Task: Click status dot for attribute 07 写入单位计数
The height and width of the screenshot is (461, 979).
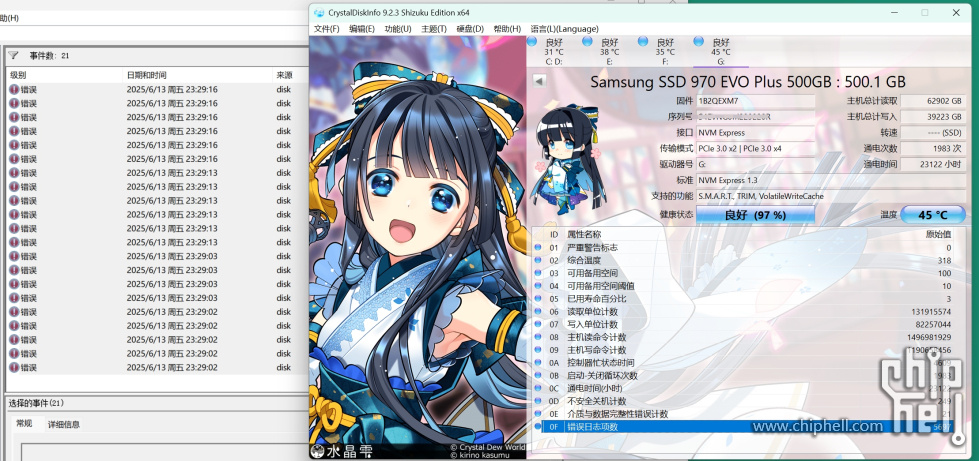Action: coord(538,324)
